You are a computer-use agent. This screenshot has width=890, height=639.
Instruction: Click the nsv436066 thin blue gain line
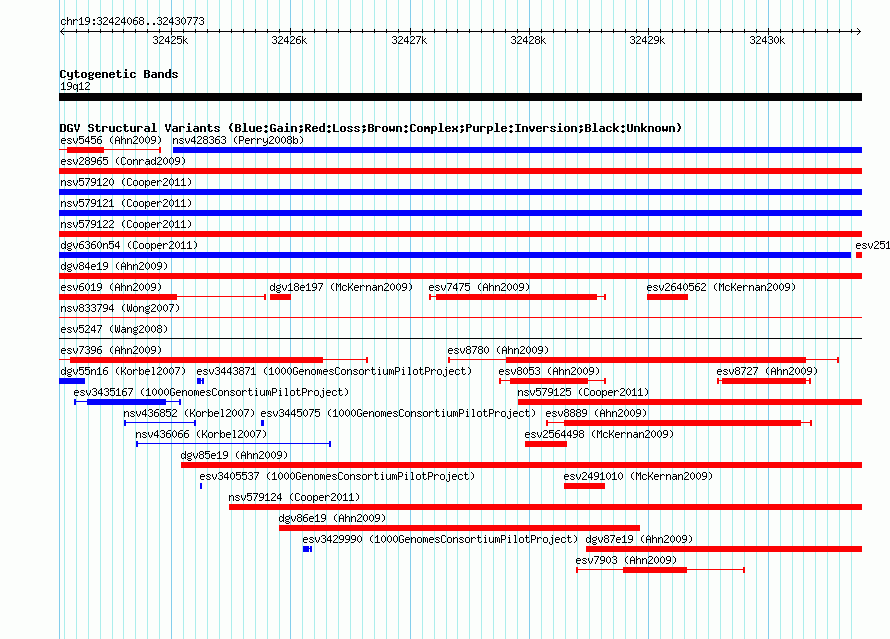pyautogui.click(x=233, y=444)
